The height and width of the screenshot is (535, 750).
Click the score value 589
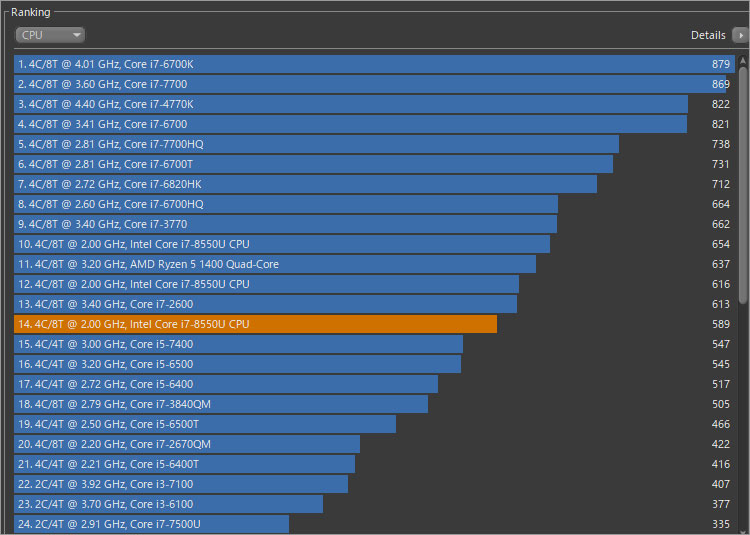(x=720, y=324)
